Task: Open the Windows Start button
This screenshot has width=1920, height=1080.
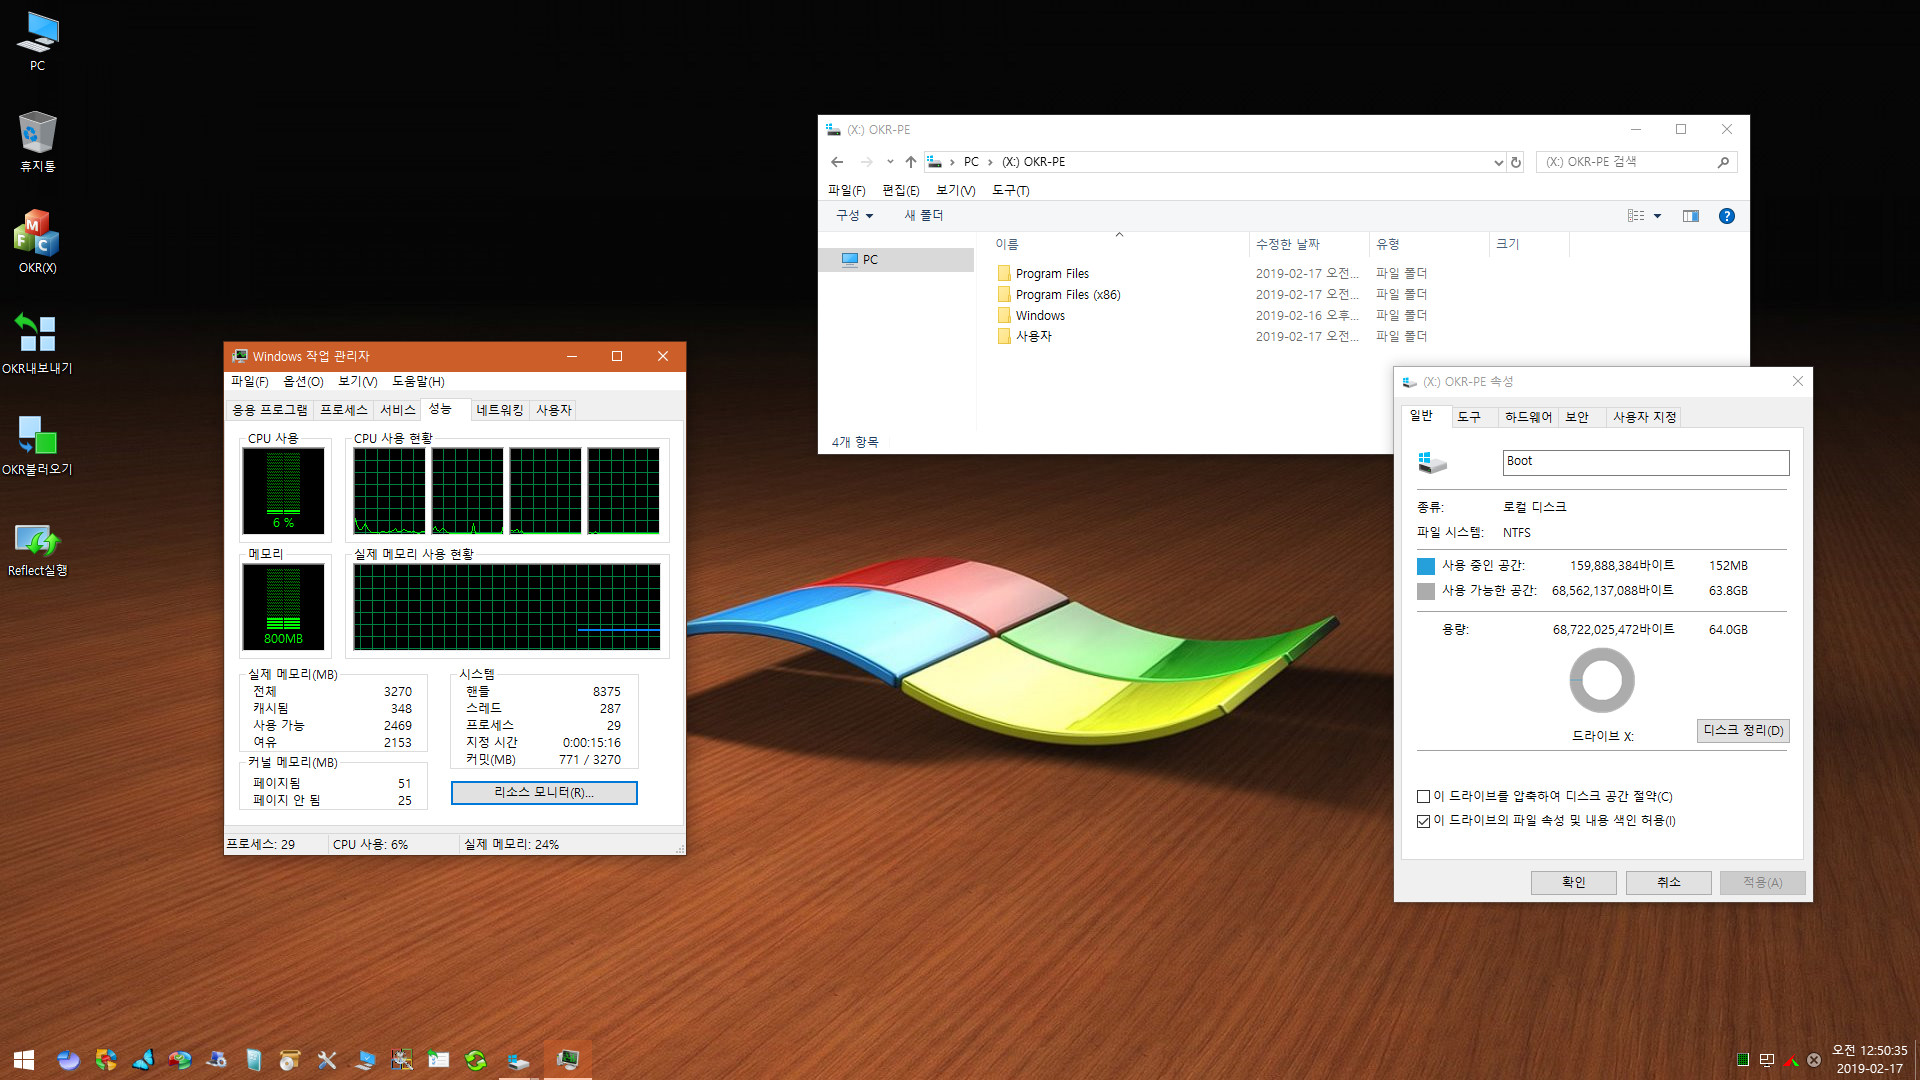Action: tap(24, 1060)
